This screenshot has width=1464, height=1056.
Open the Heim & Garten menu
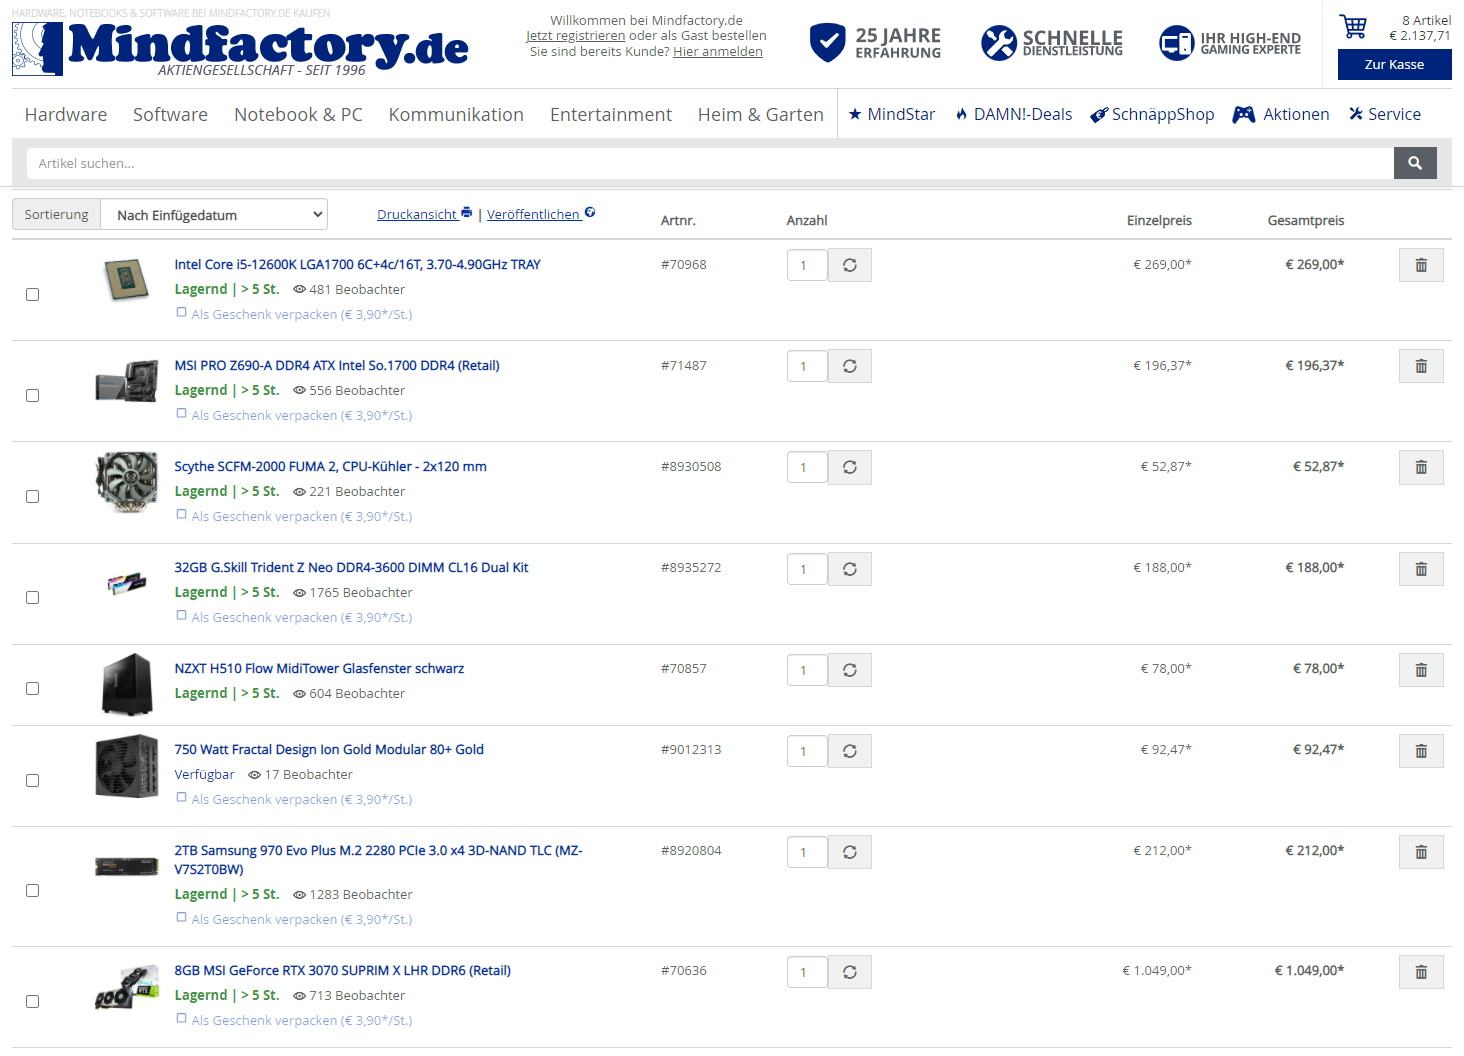pyautogui.click(x=760, y=114)
